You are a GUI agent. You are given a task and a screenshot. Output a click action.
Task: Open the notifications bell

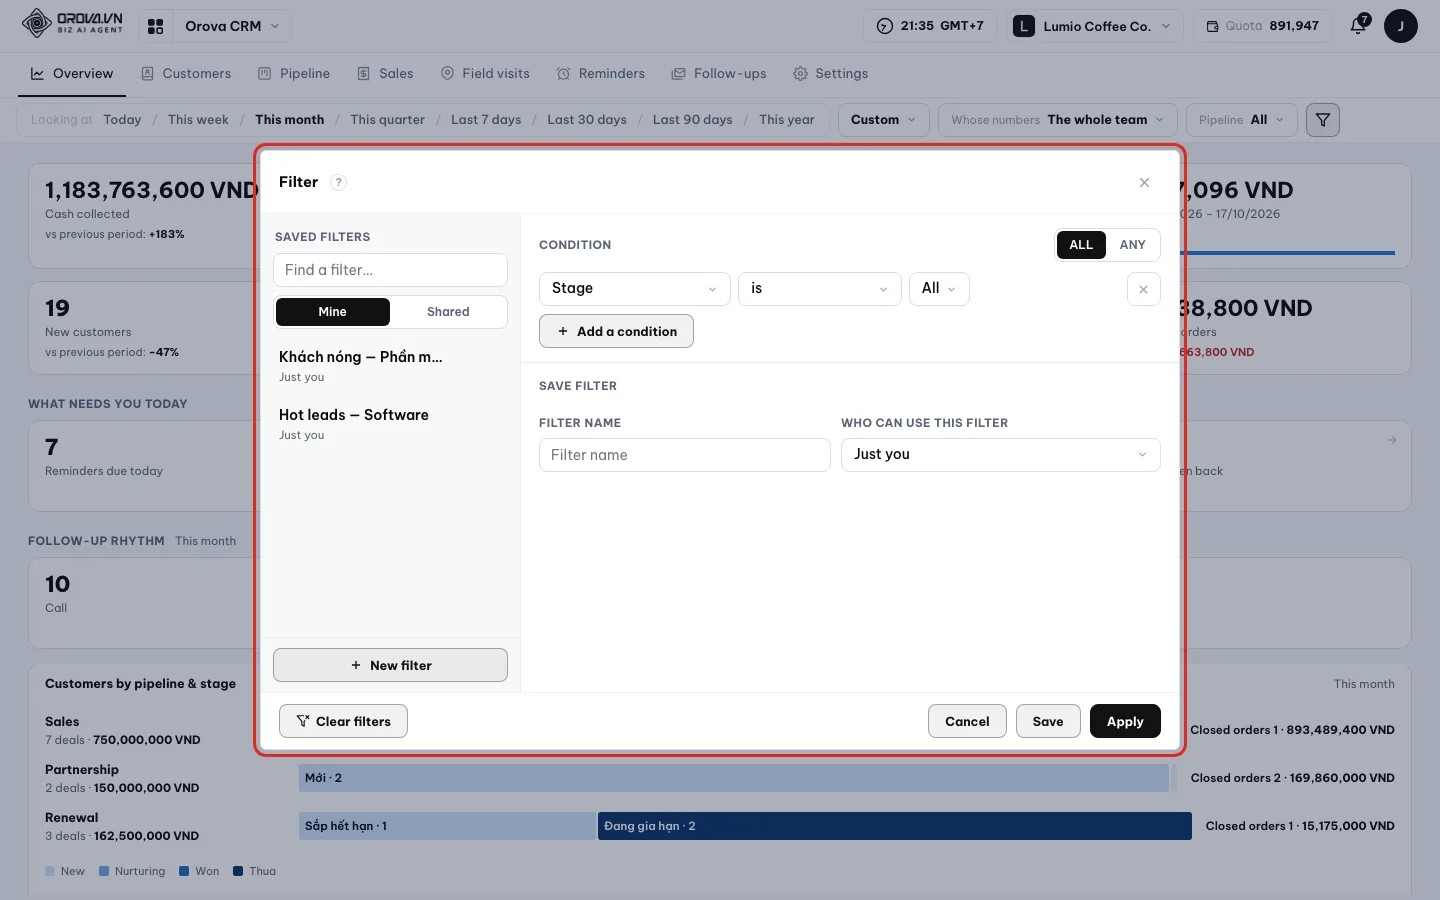[x=1358, y=26]
